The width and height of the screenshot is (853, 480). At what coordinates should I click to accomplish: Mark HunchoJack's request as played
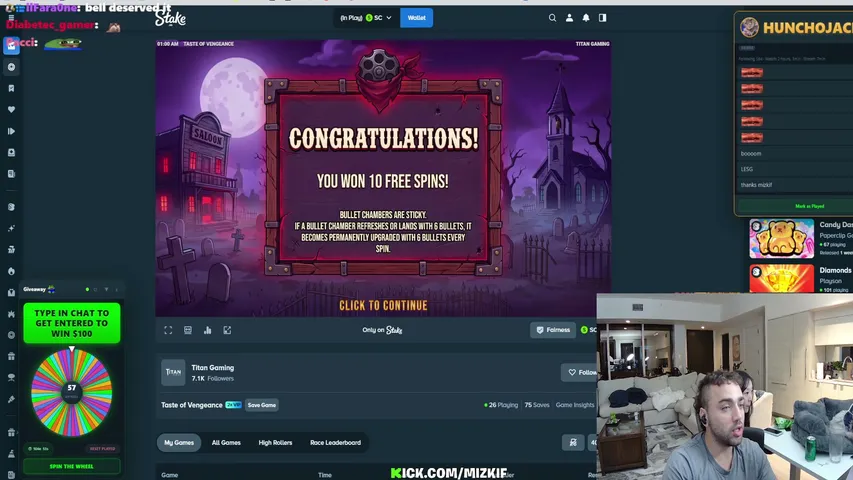pyautogui.click(x=809, y=206)
